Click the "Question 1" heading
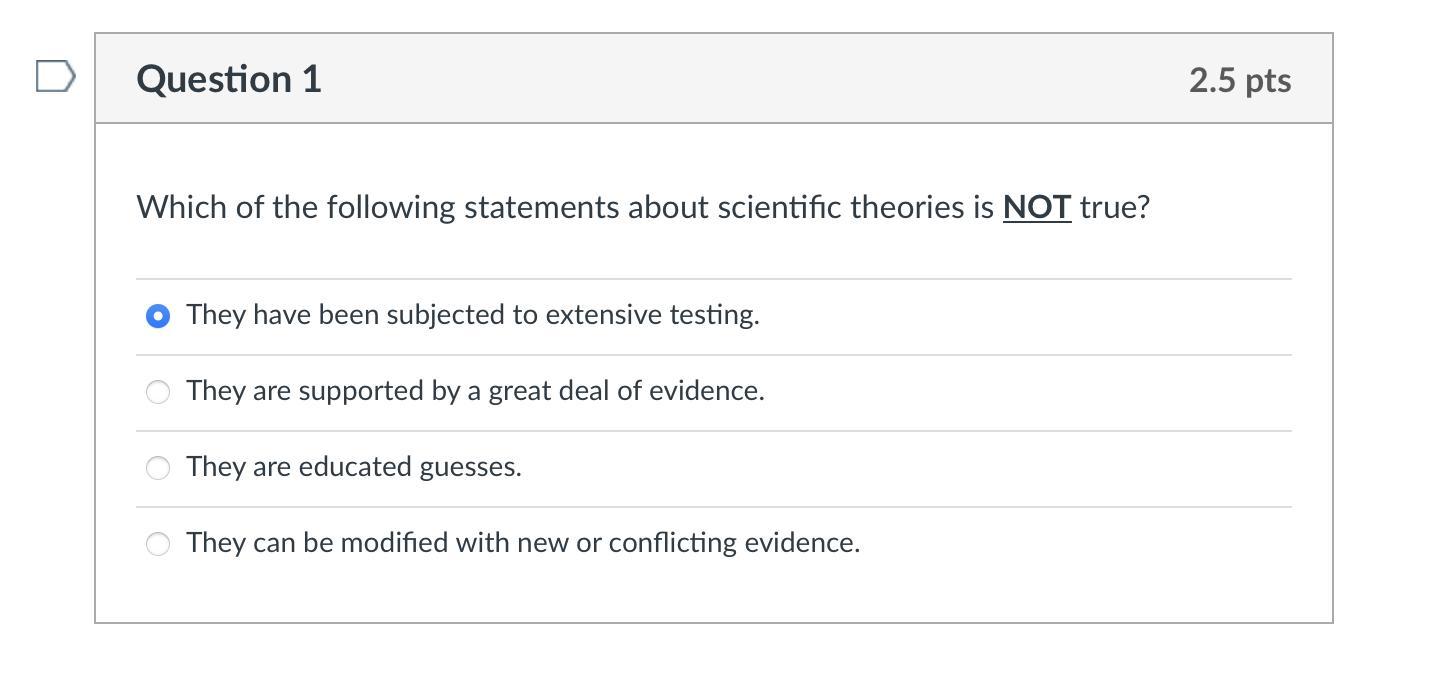This screenshot has width=1438, height=682. pos(229,79)
